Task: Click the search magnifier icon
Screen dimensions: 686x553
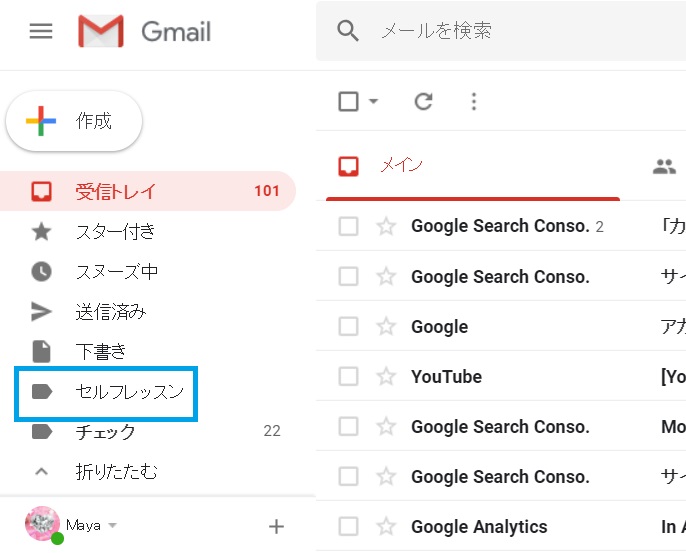Action: (348, 31)
